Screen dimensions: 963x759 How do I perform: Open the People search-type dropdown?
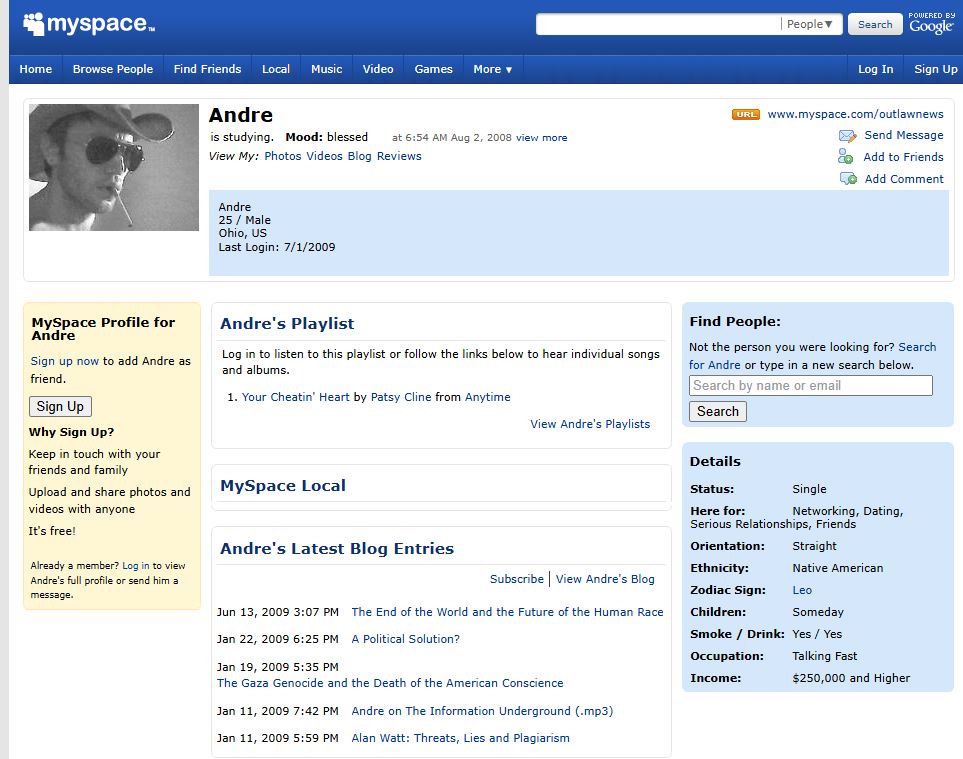point(809,24)
